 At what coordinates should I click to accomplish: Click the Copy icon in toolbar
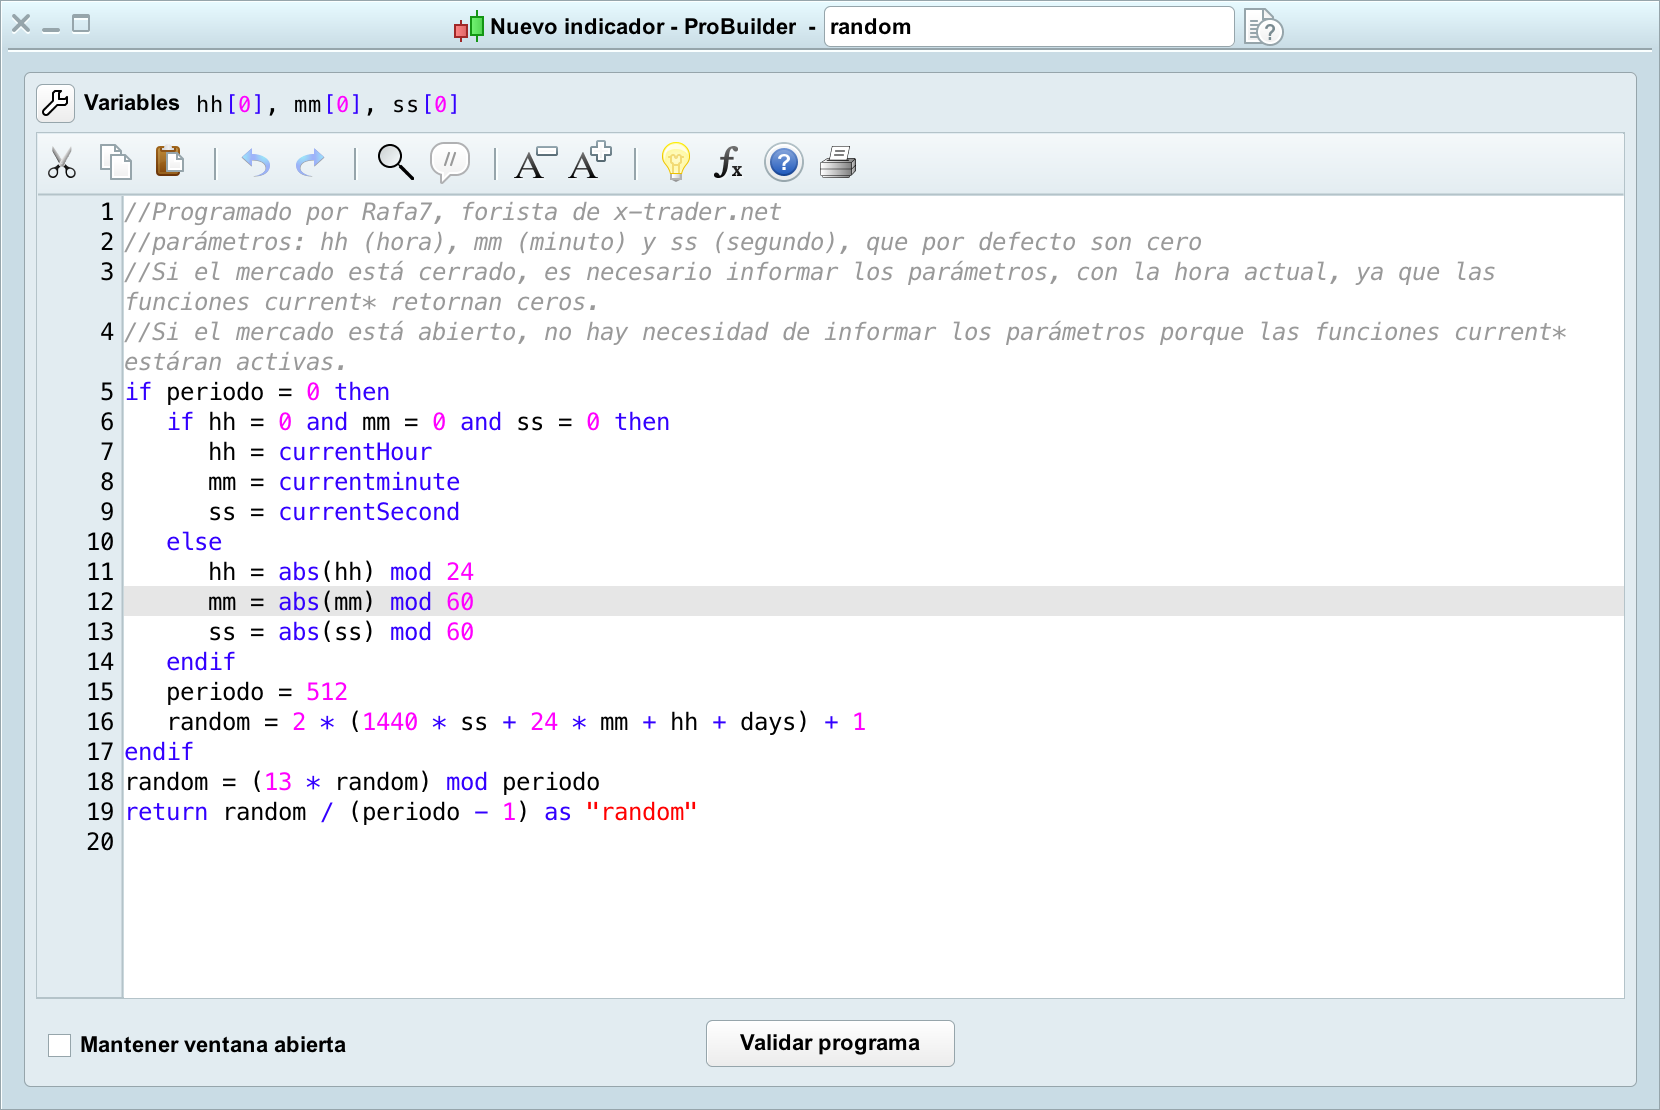[x=116, y=162]
